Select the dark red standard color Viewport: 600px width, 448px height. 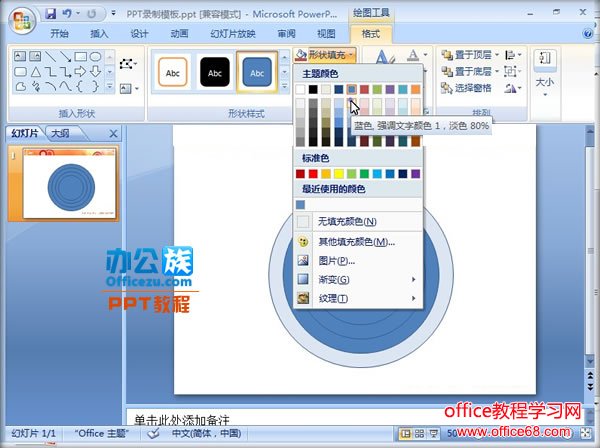[300, 174]
